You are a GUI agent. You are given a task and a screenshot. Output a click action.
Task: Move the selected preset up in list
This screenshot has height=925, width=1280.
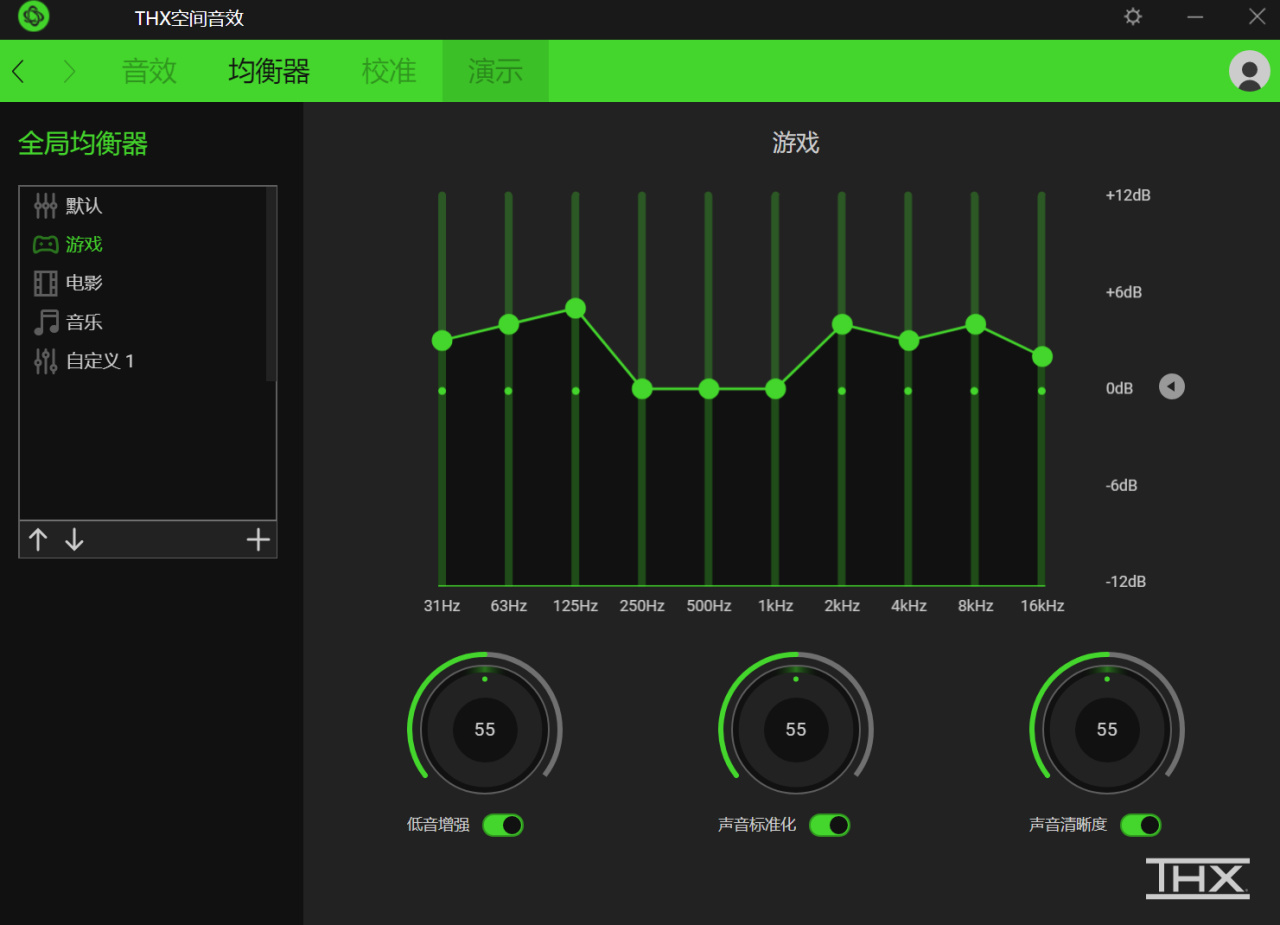pos(38,540)
